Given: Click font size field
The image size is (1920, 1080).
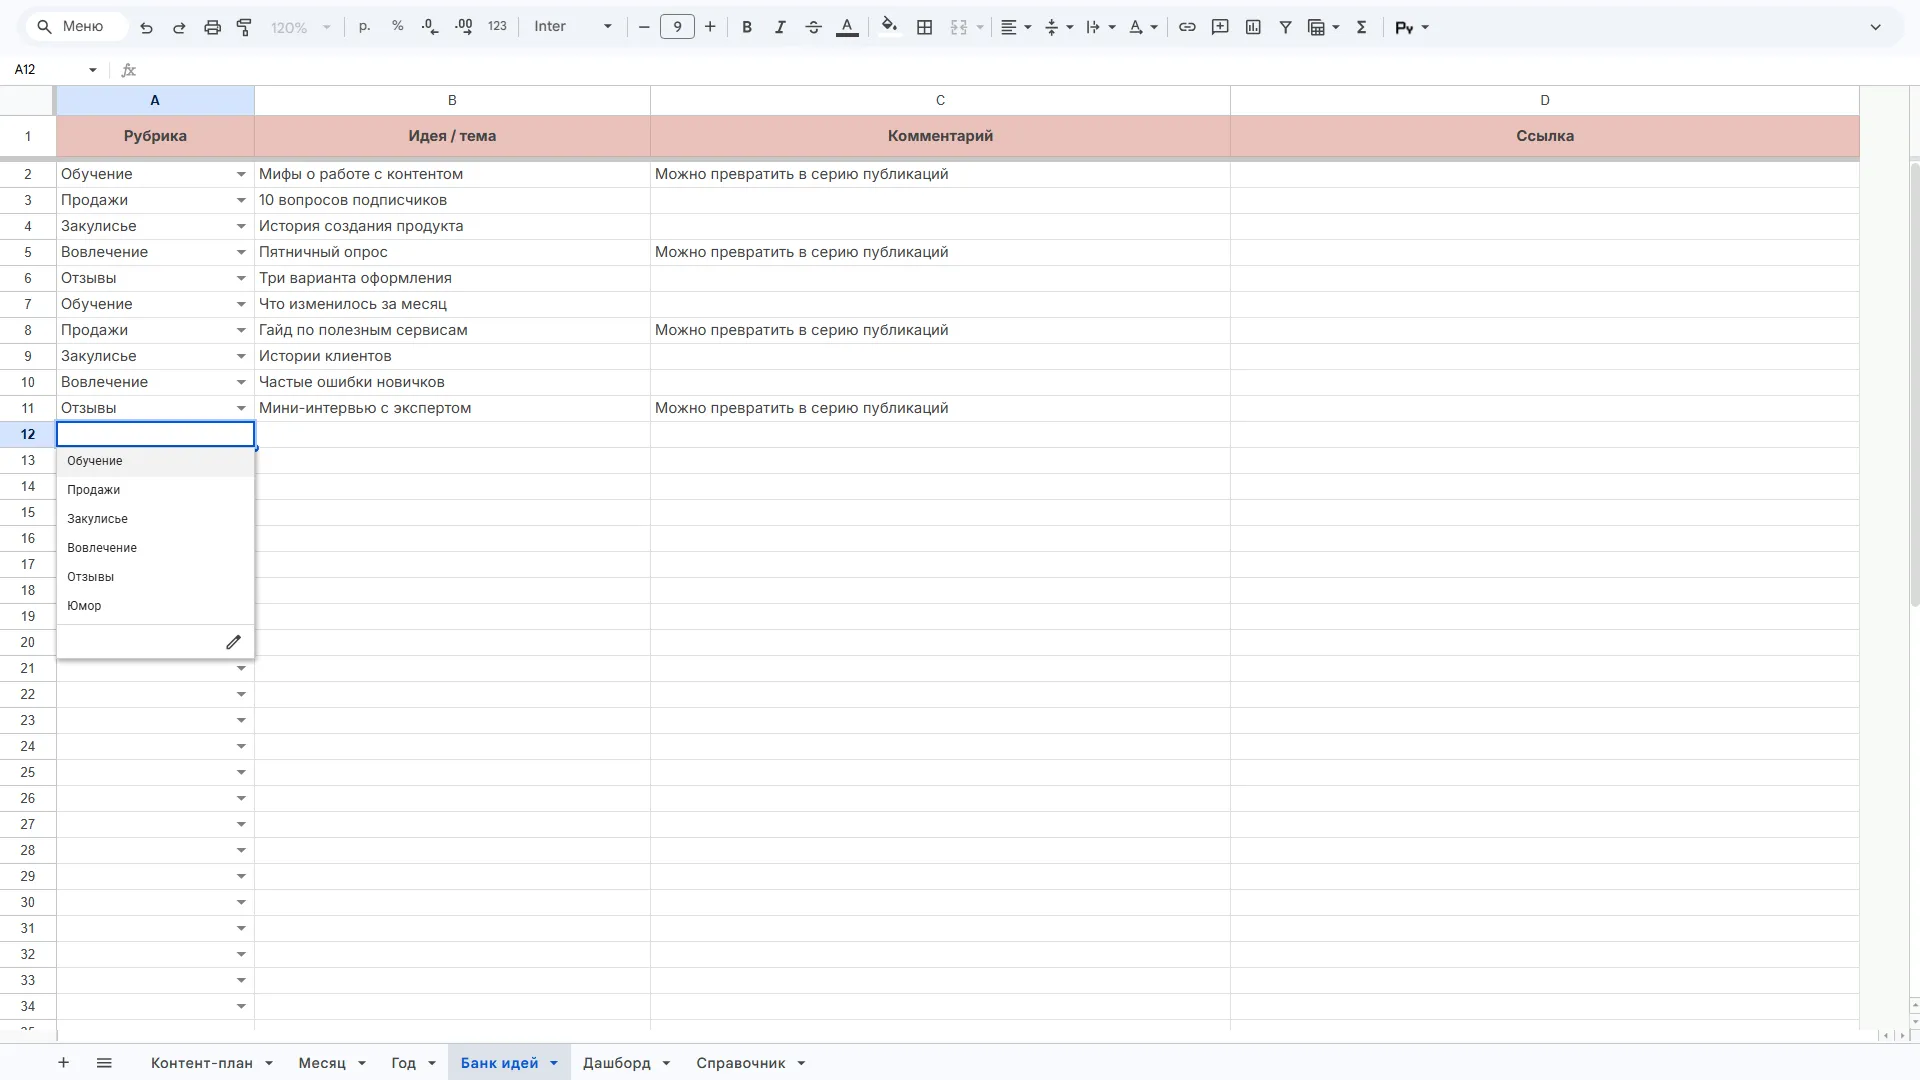Looking at the screenshot, I should 677,27.
